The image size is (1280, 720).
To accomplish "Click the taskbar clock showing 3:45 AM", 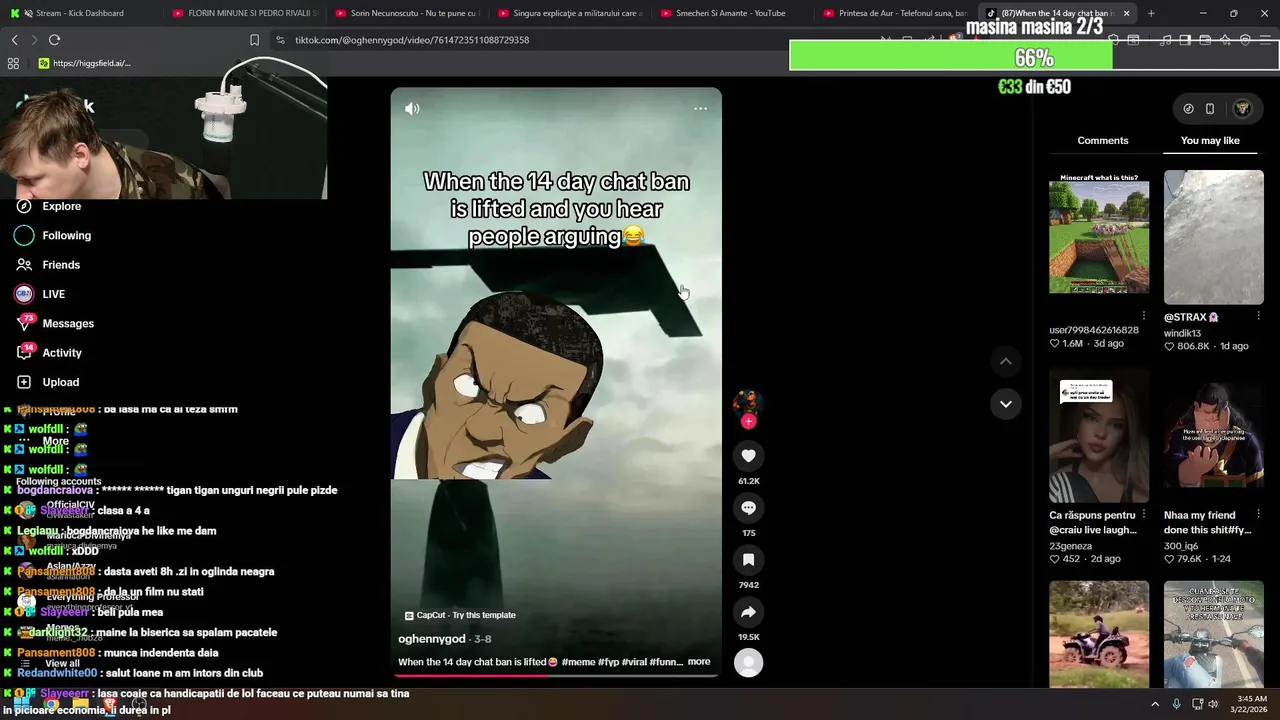I will (x=1252, y=704).
